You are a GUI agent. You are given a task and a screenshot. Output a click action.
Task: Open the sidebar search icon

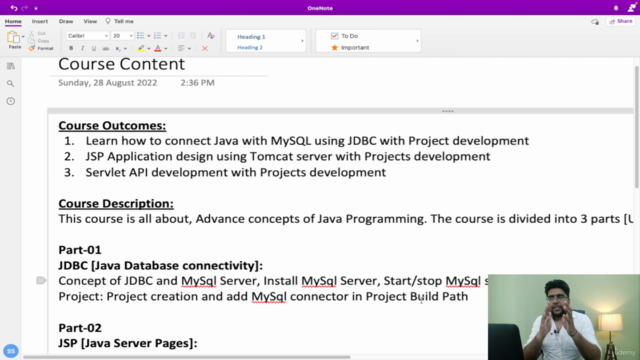tap(11, 84)
